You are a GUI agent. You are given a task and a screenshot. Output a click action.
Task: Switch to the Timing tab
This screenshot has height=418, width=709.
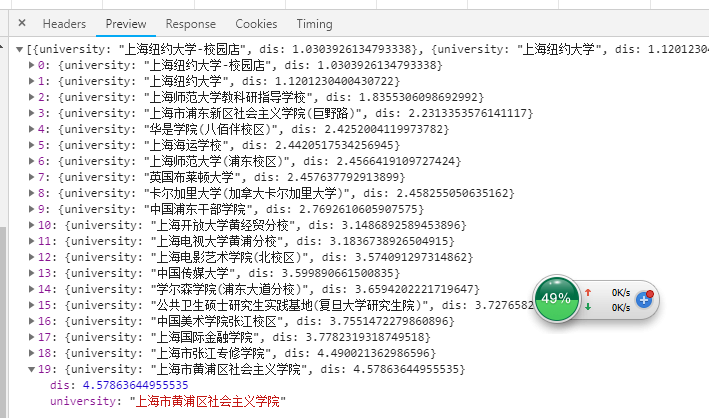(314, 24)
